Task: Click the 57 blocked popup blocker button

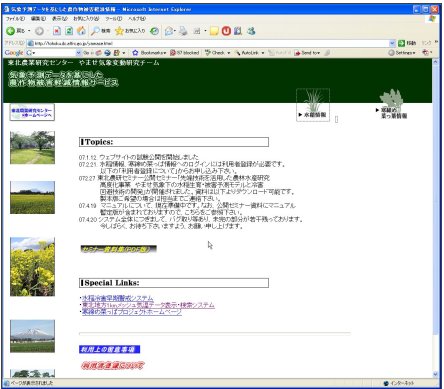Action: coord(185,53)
